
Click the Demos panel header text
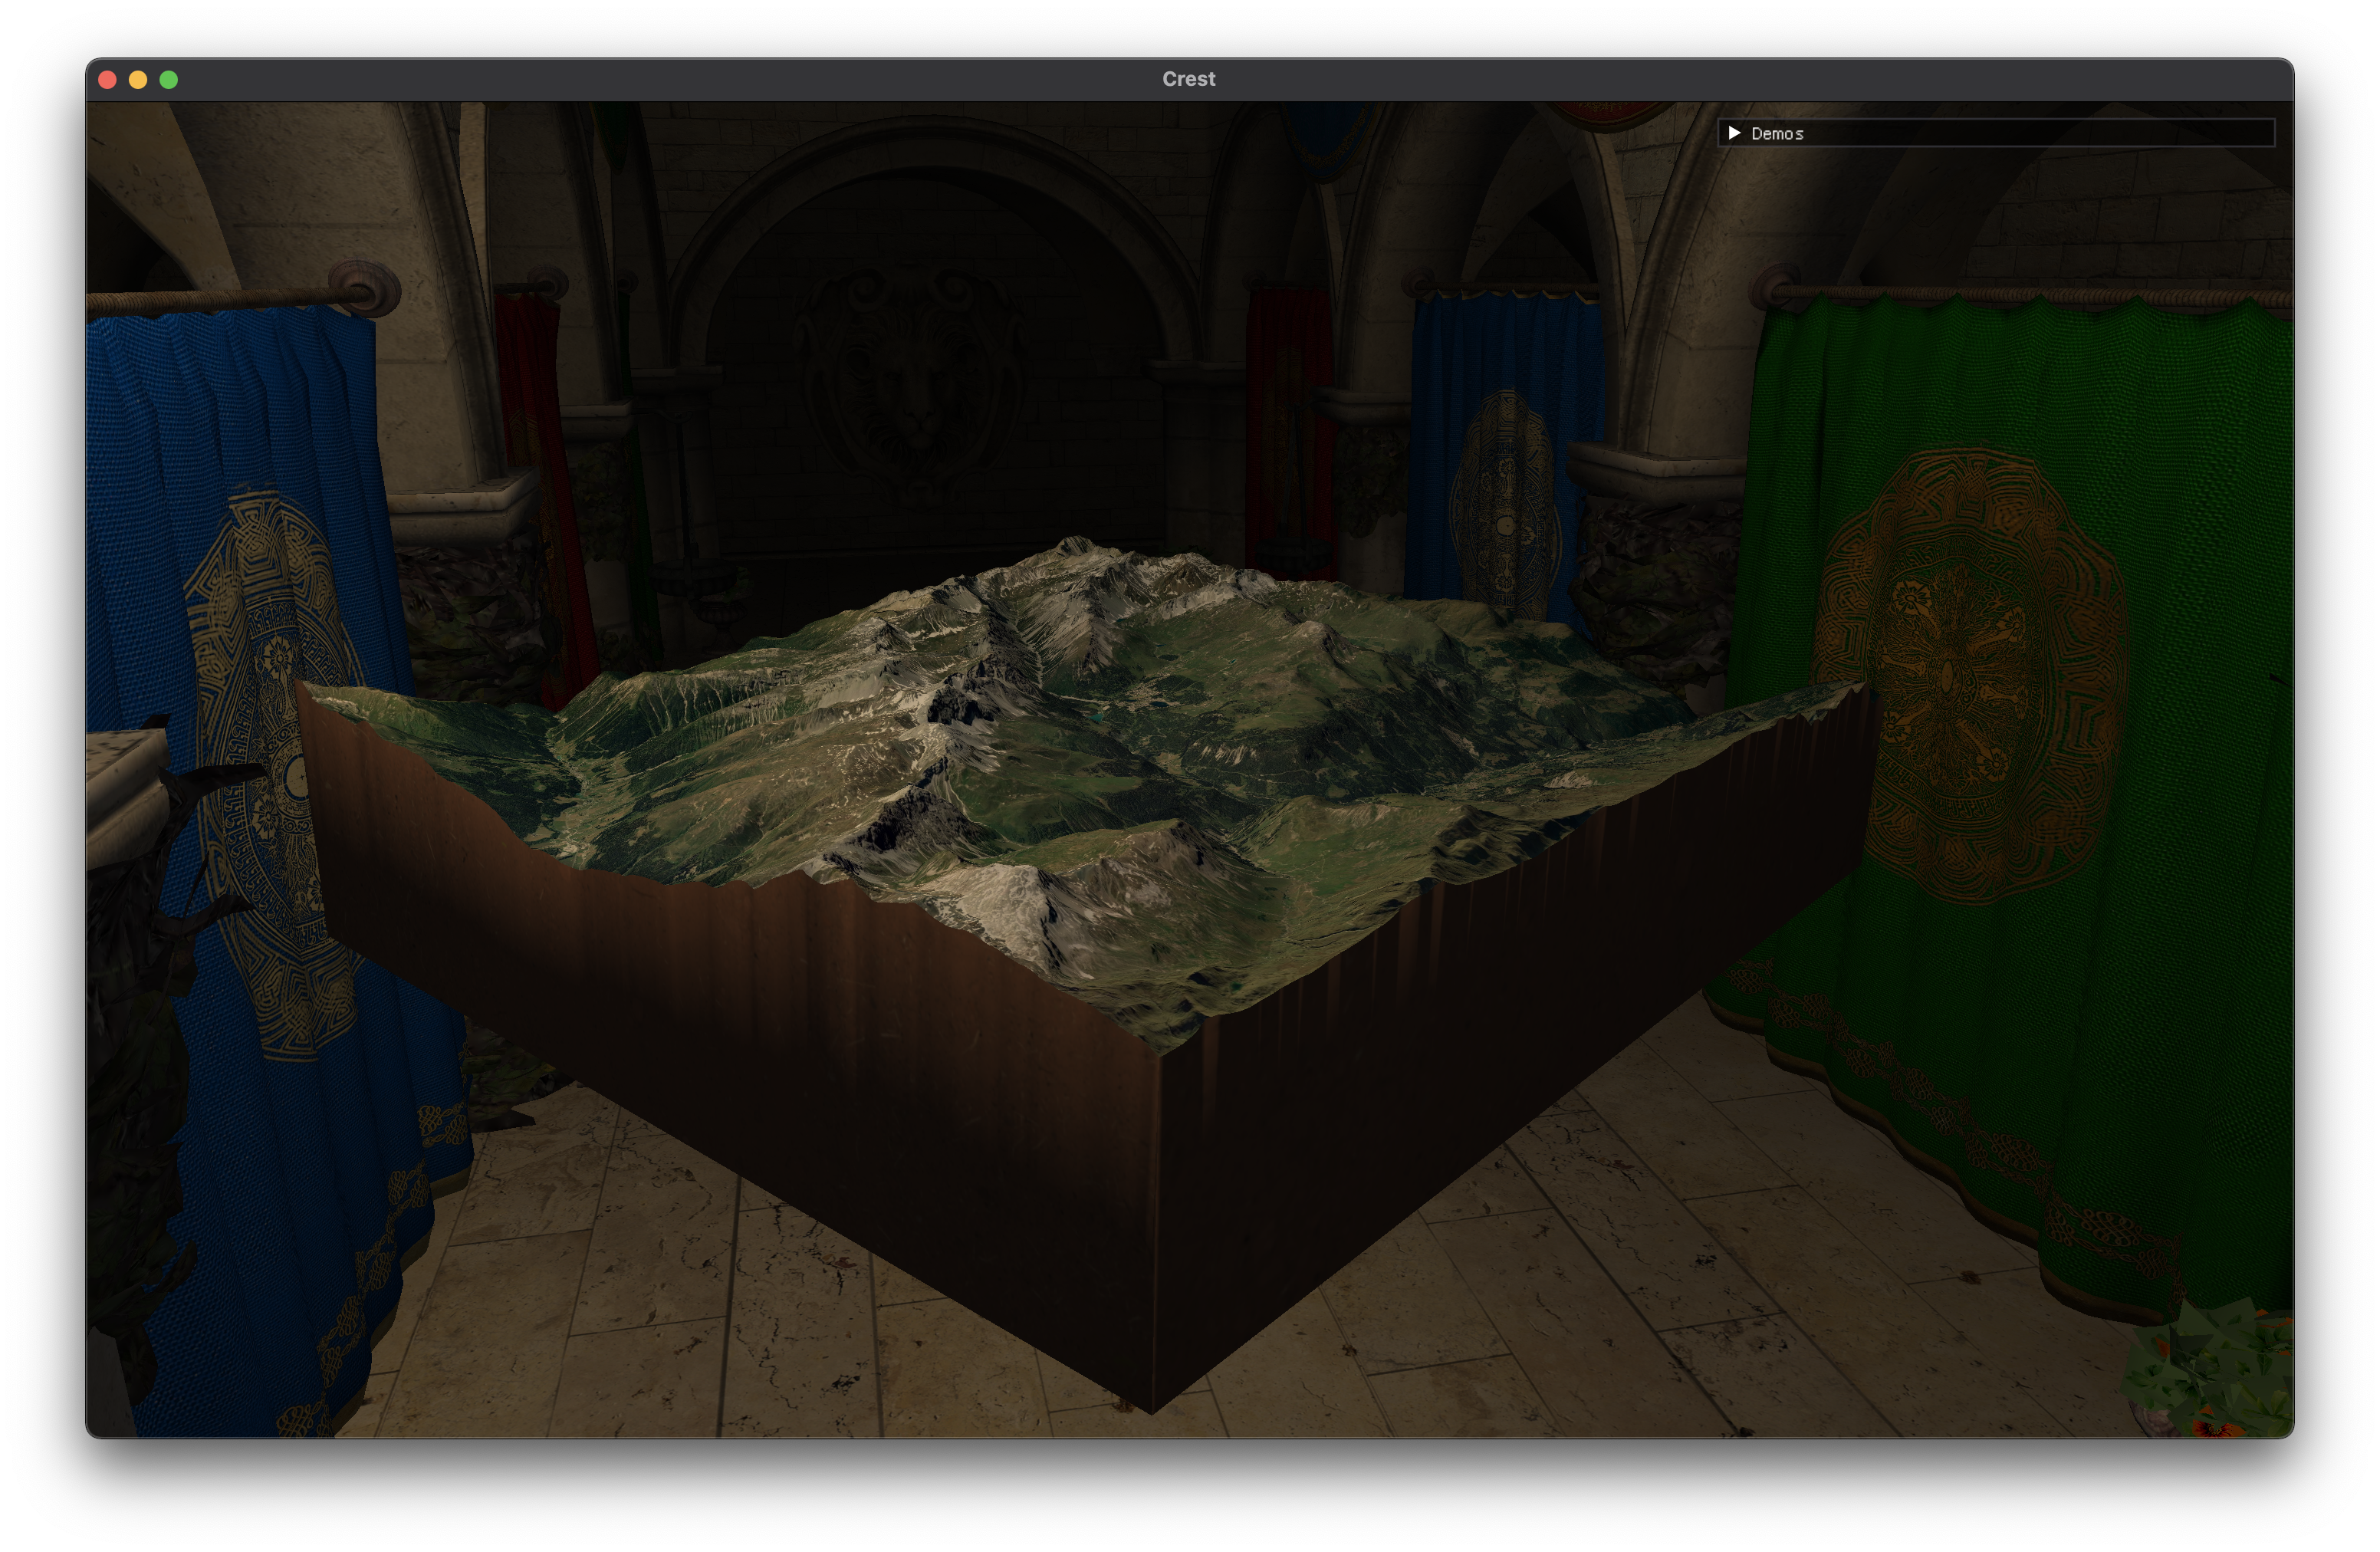click(x=1777, y=134)
